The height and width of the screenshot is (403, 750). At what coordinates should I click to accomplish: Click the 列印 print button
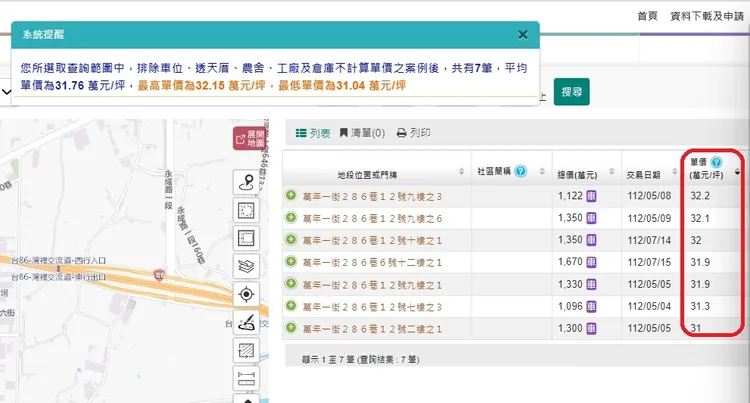click(x=414, y=132)
